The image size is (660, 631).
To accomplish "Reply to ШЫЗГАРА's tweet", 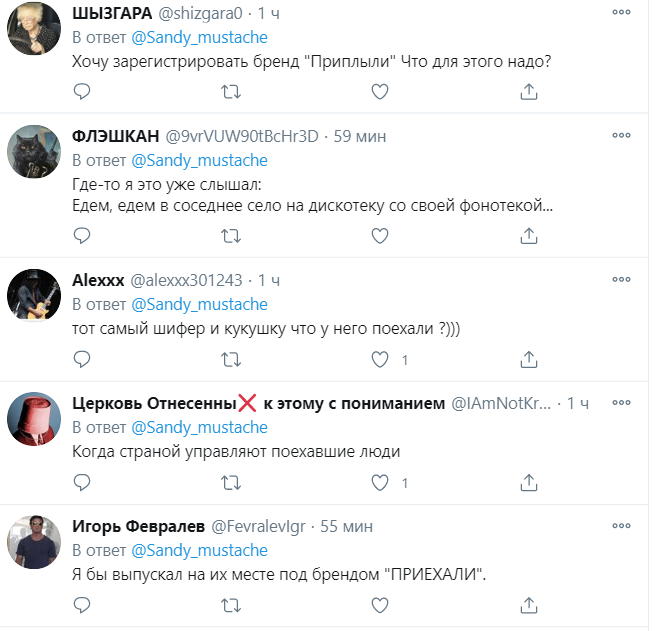I will click(83, 91).
